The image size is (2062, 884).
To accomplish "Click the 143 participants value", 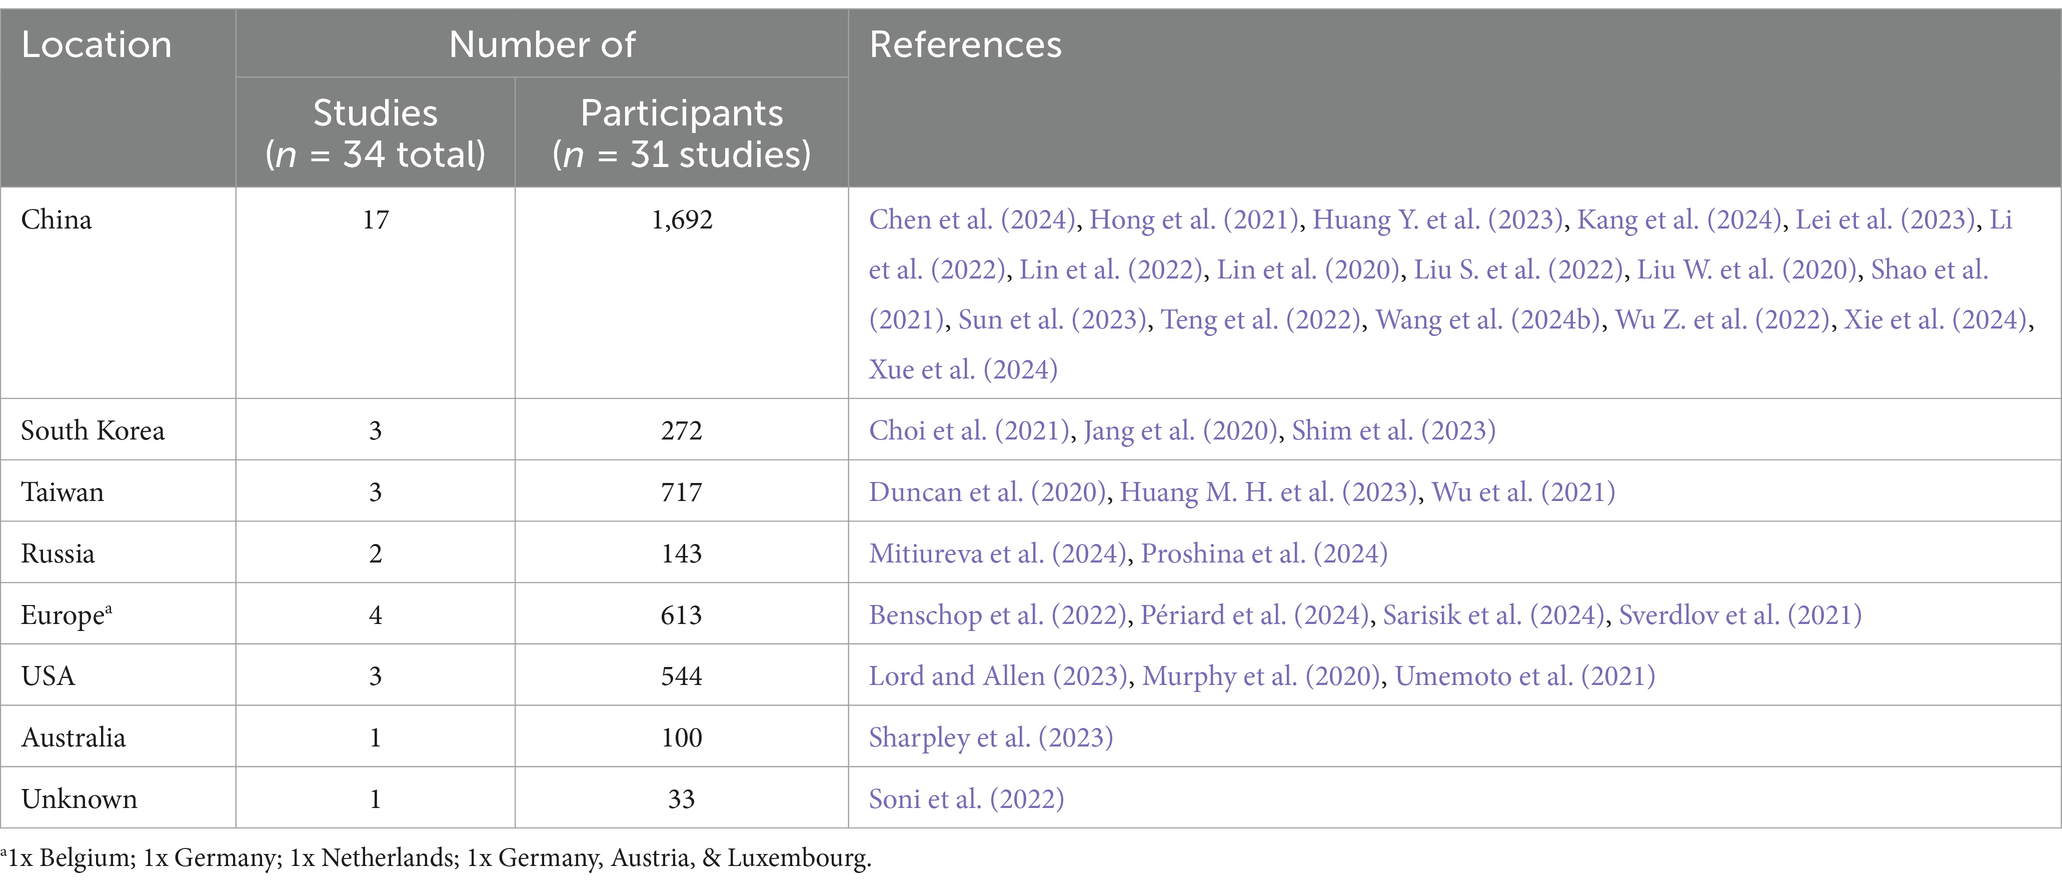I will pyautogui.click(x=682, y=554).
